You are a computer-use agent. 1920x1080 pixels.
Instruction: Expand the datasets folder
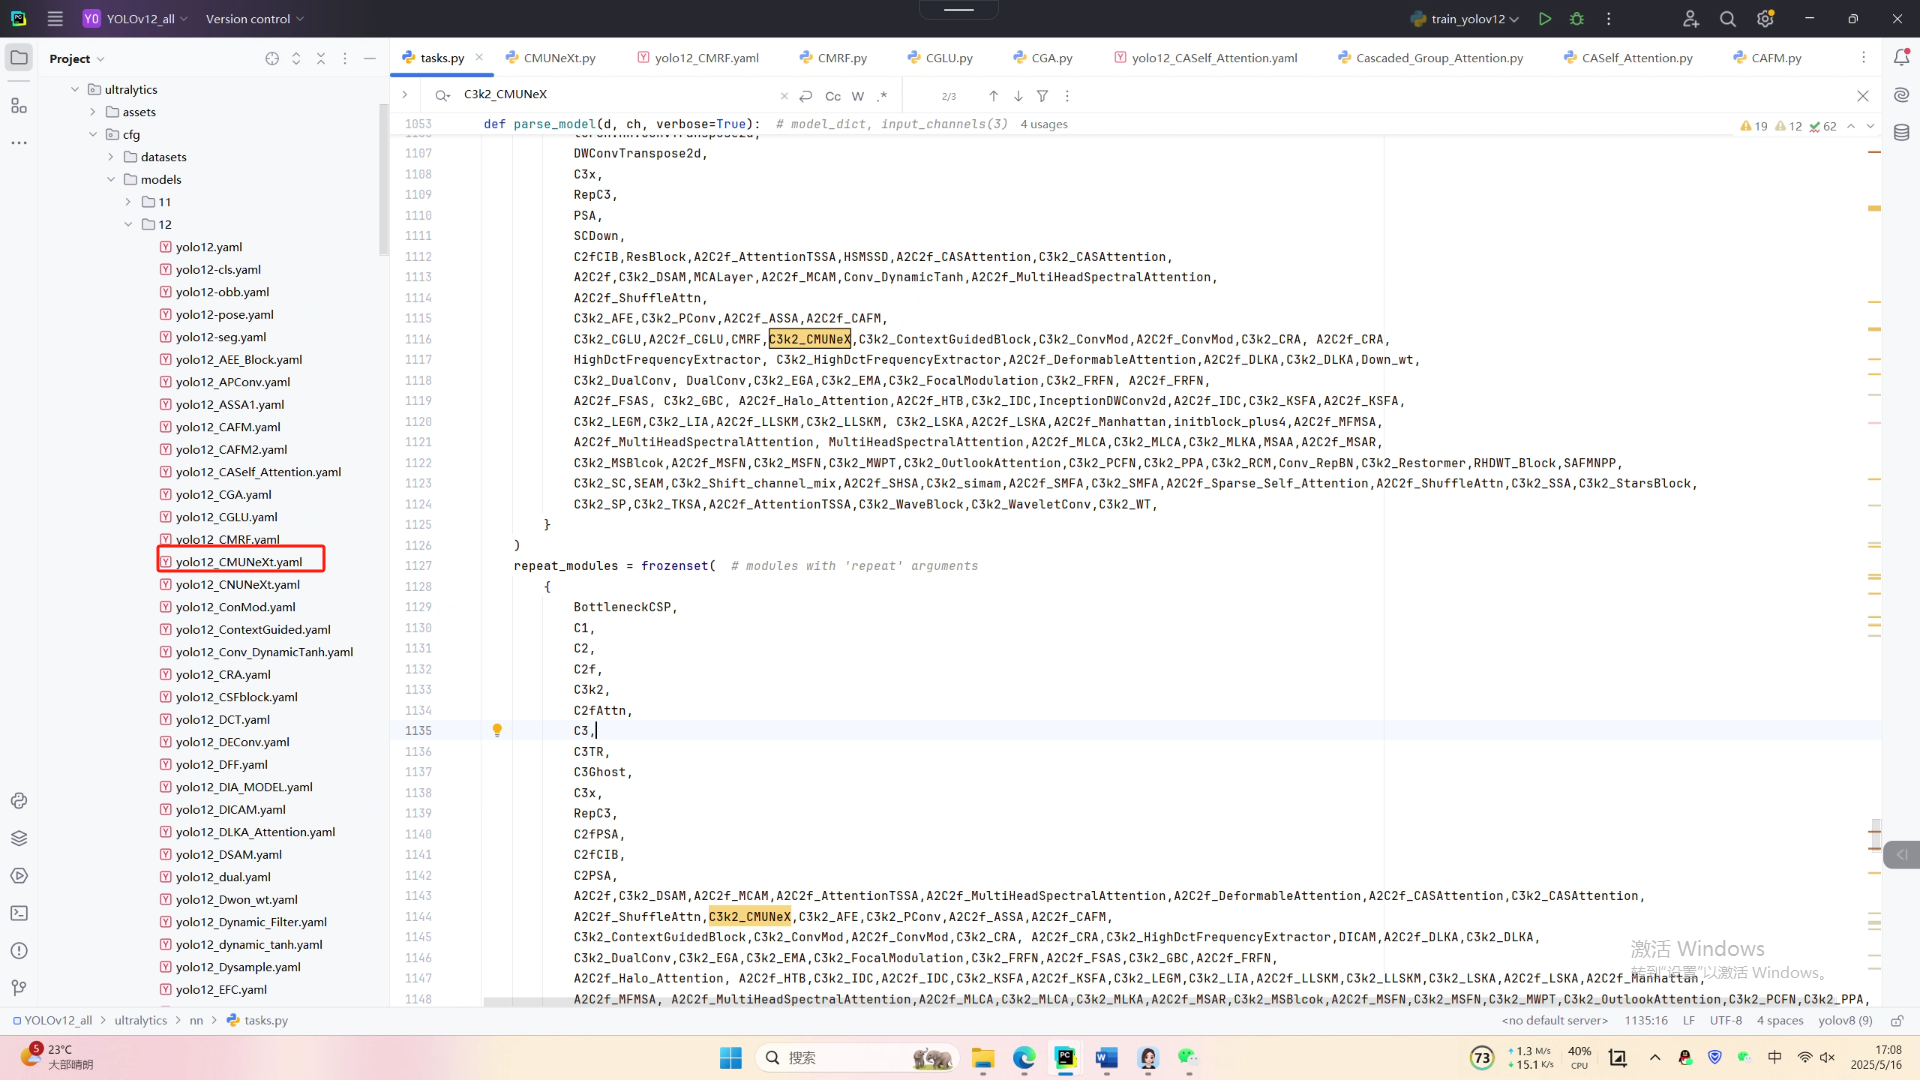(x=111, y=157)
